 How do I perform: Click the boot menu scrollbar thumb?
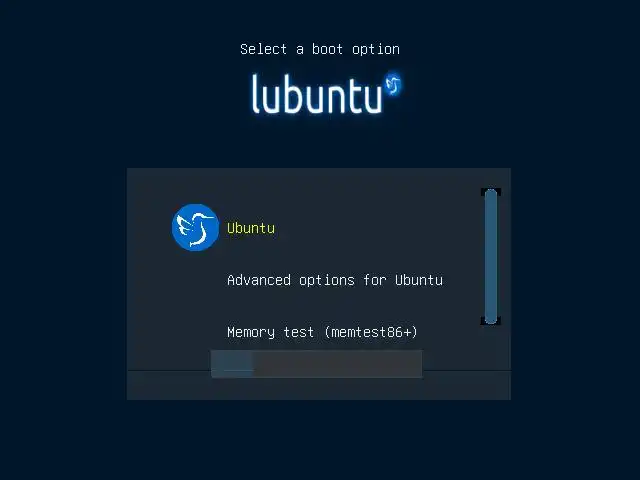pos(491,256)
